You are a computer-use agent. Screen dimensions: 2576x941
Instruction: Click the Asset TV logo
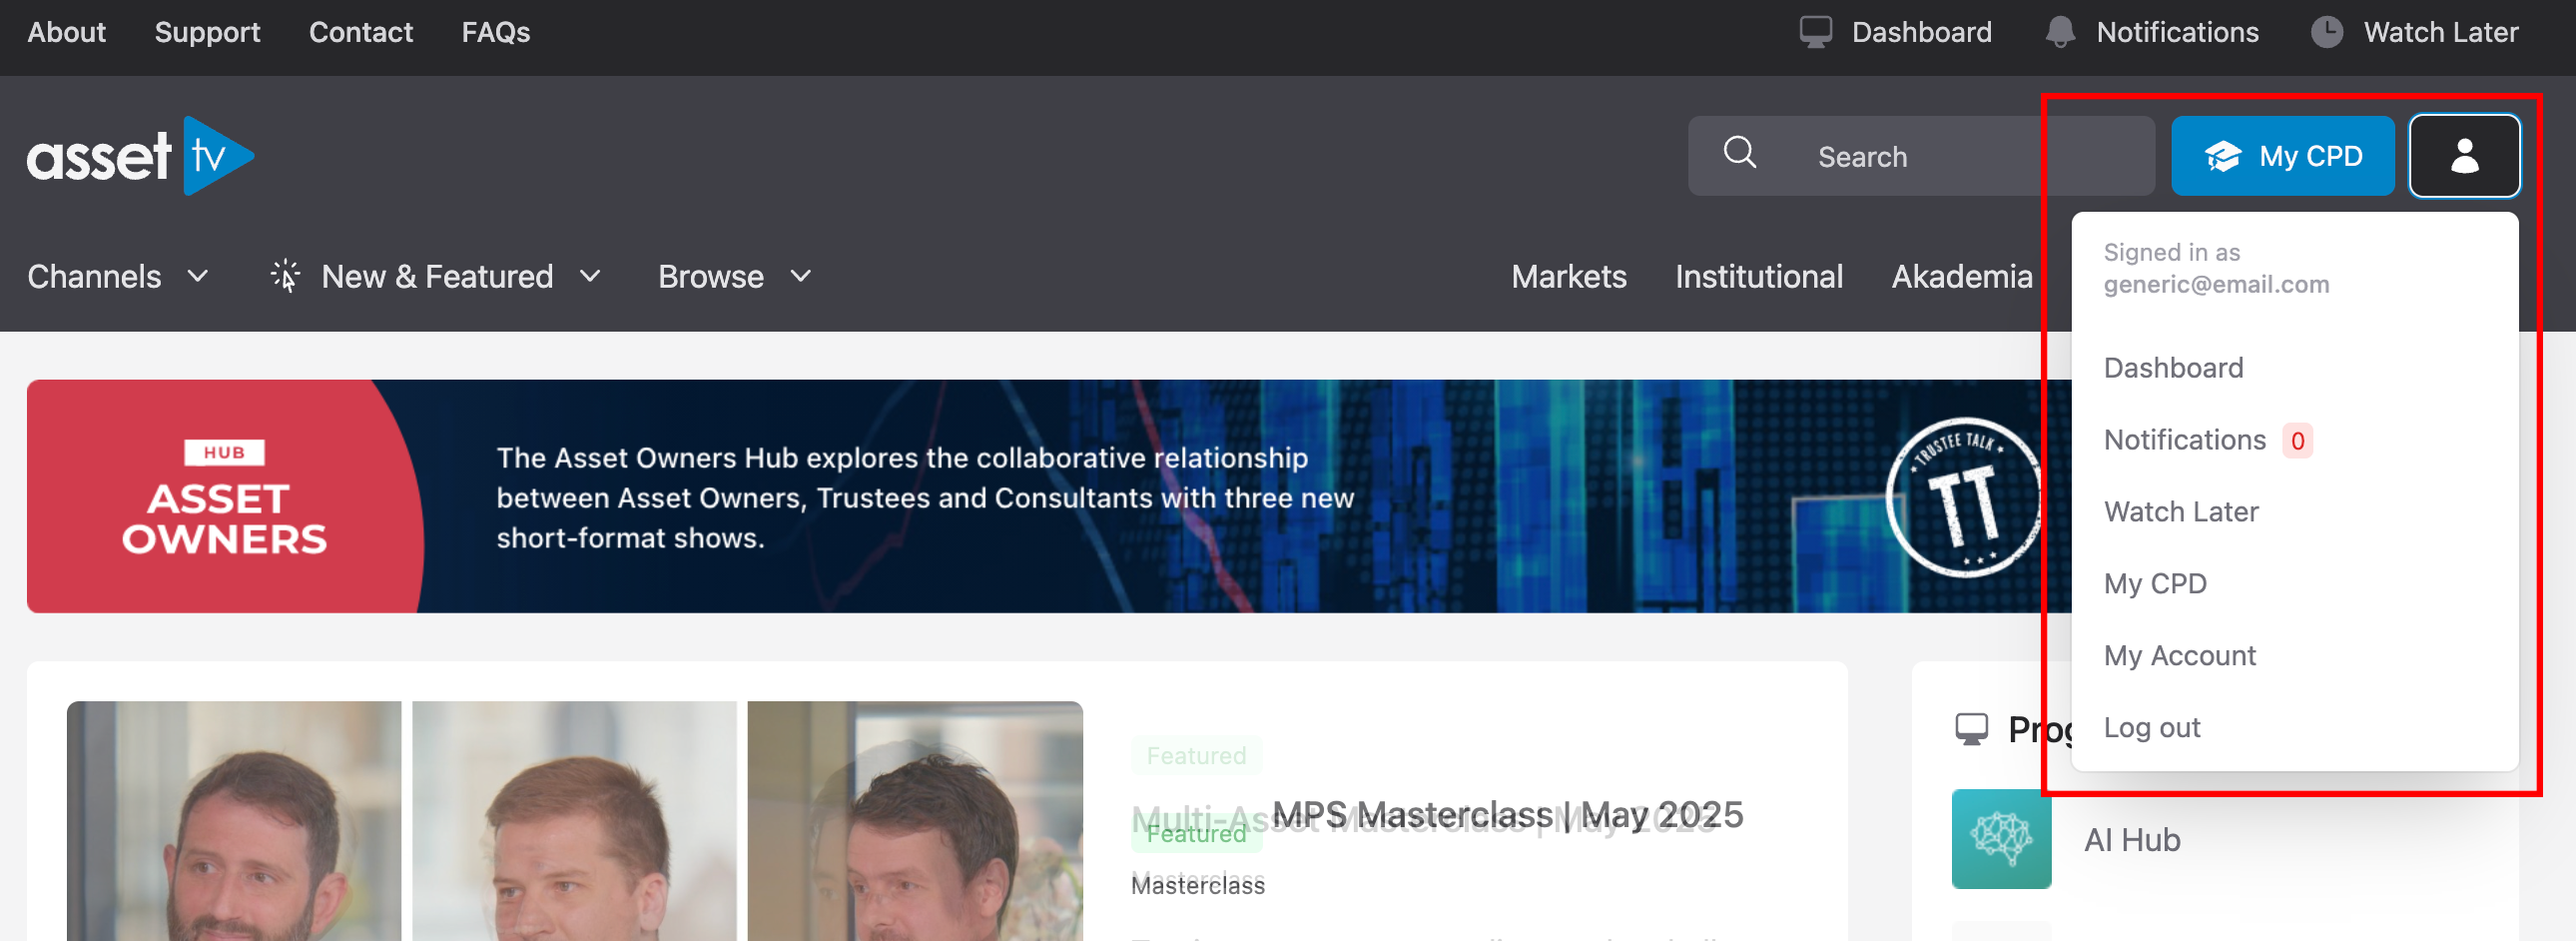coord(140,156)
